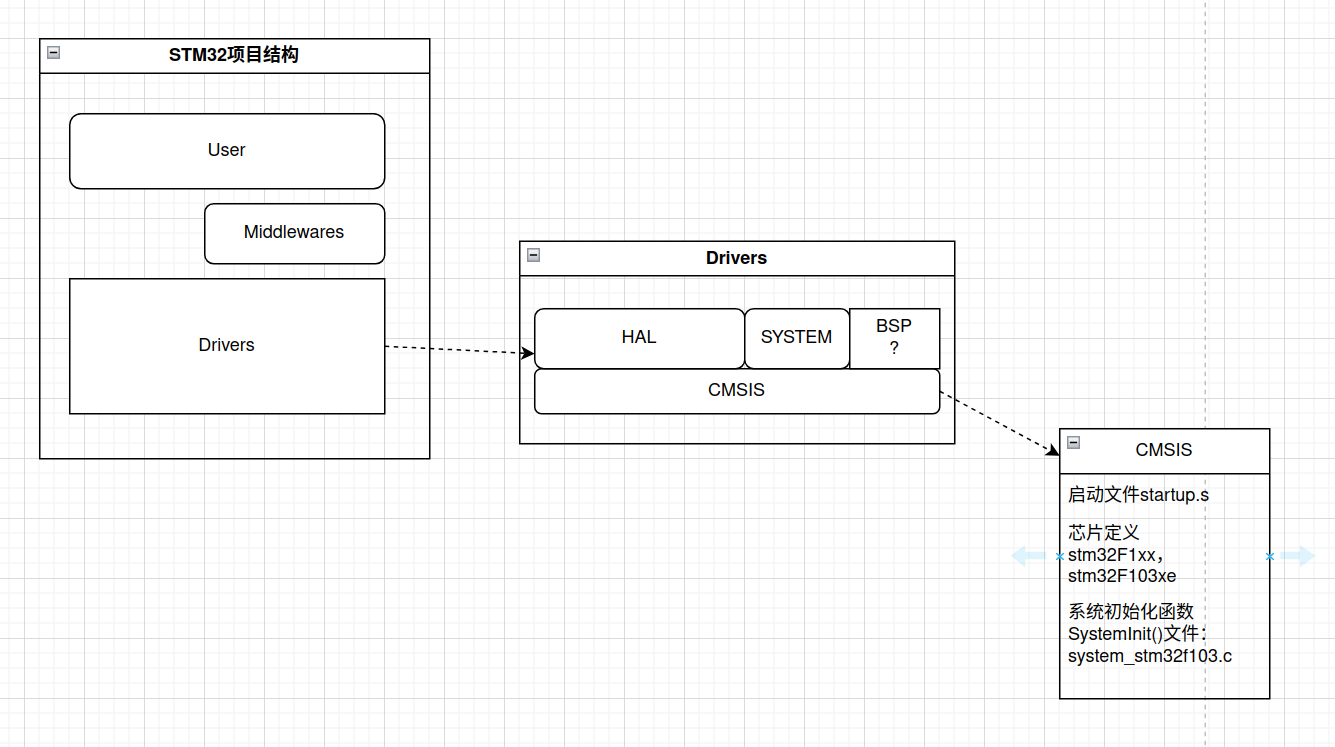Select the Drivers rectangle inside STM32项目结构
Viewport: 1335px width, 747px height.
pyautogui.click(x=227, y=346)
